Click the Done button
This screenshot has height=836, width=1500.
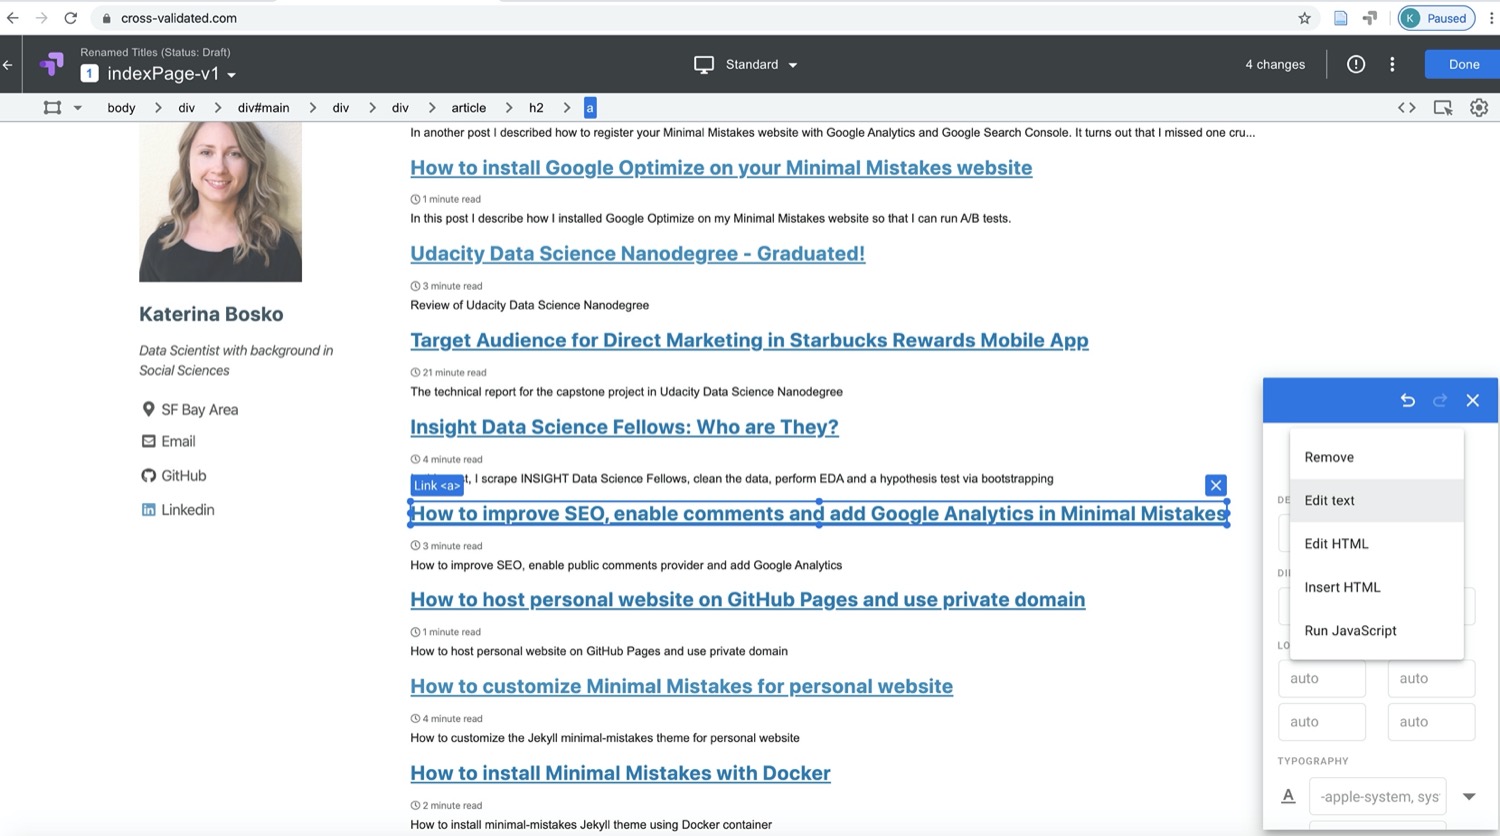pyautogui.click(x=1463, y=64)
